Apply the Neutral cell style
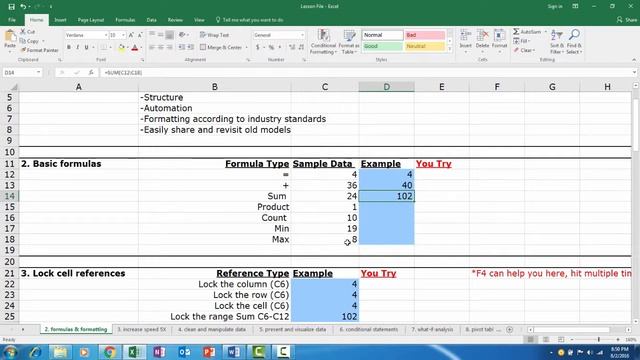 (425, 46)
